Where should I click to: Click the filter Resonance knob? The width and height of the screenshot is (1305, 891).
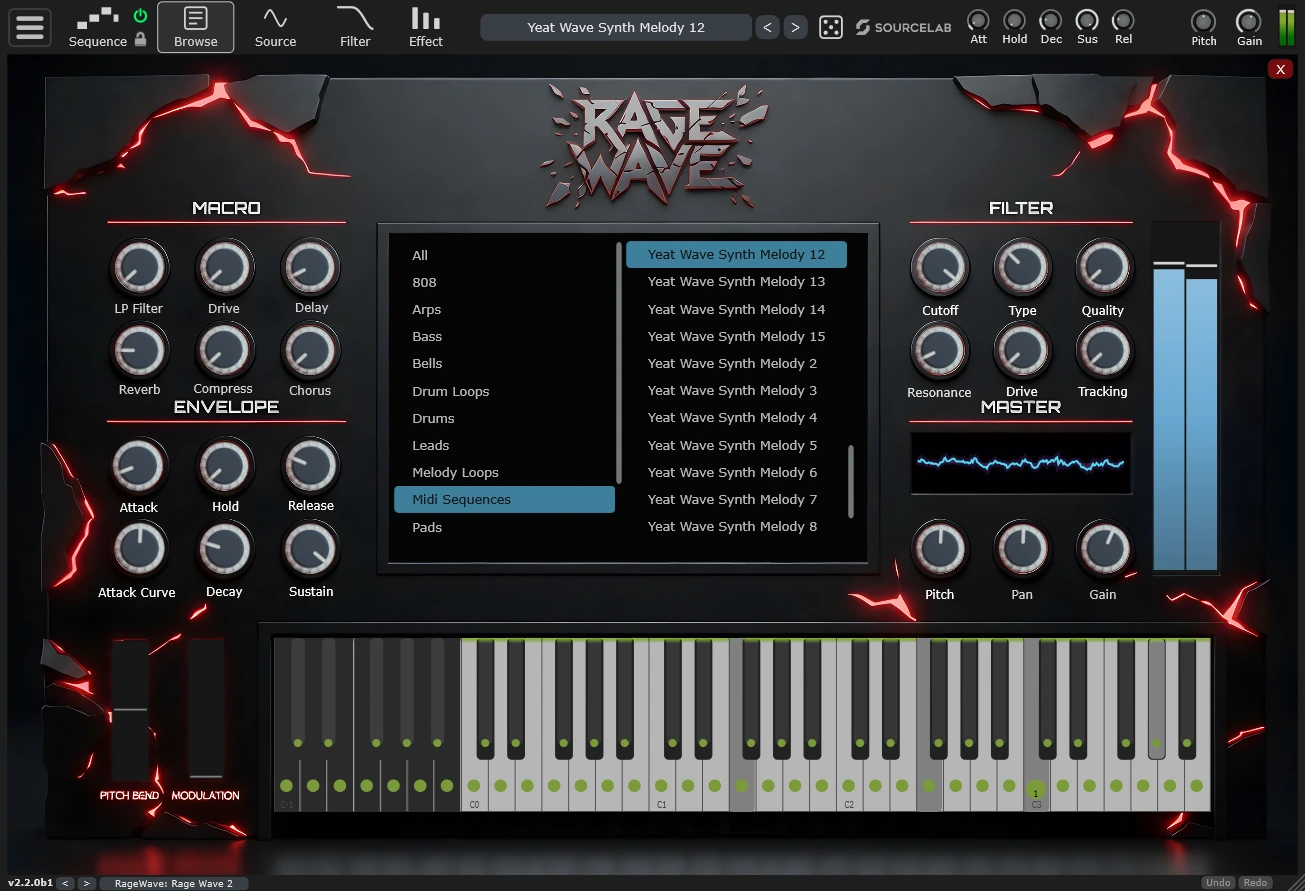point(939,351)
